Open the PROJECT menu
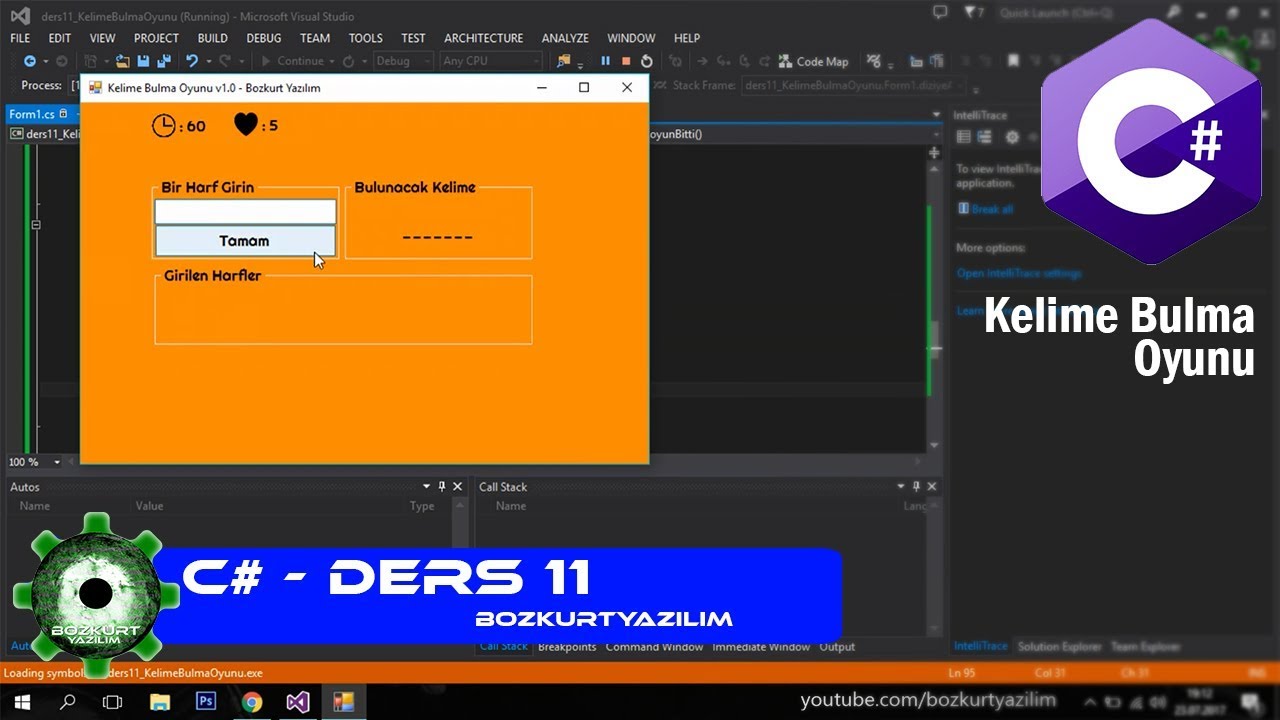 coord(156,38)
